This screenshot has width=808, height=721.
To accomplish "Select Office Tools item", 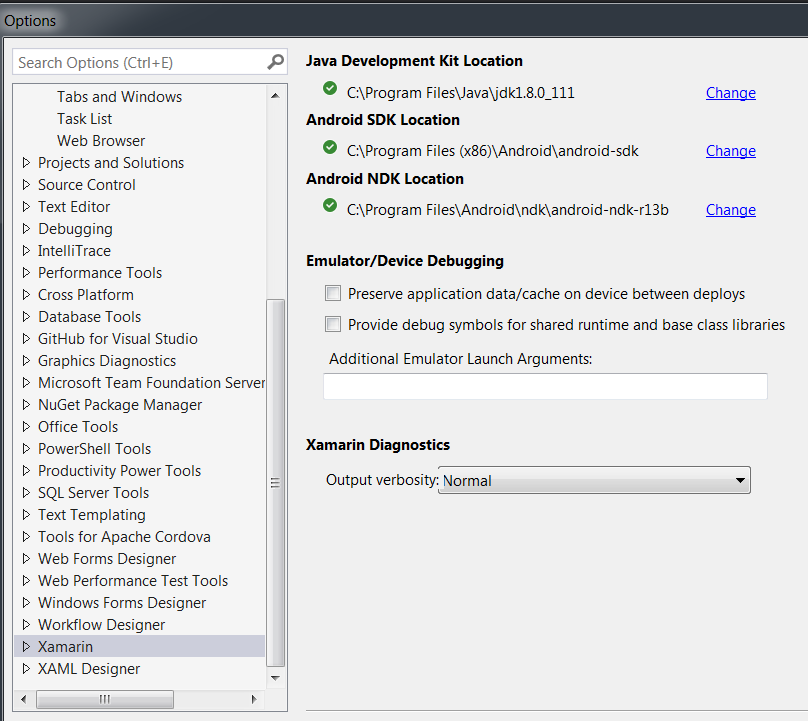I will [x=78, y=427].
